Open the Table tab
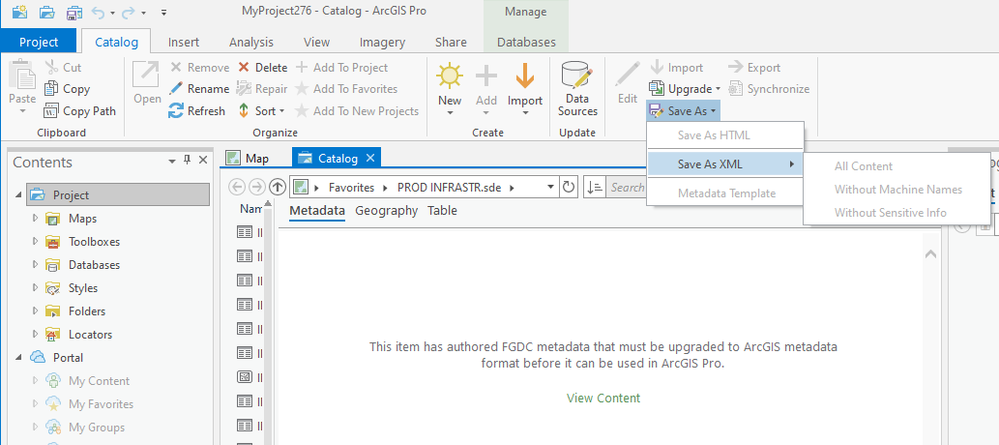This screenshot has width=999, height=445. (x=442, y=210)
